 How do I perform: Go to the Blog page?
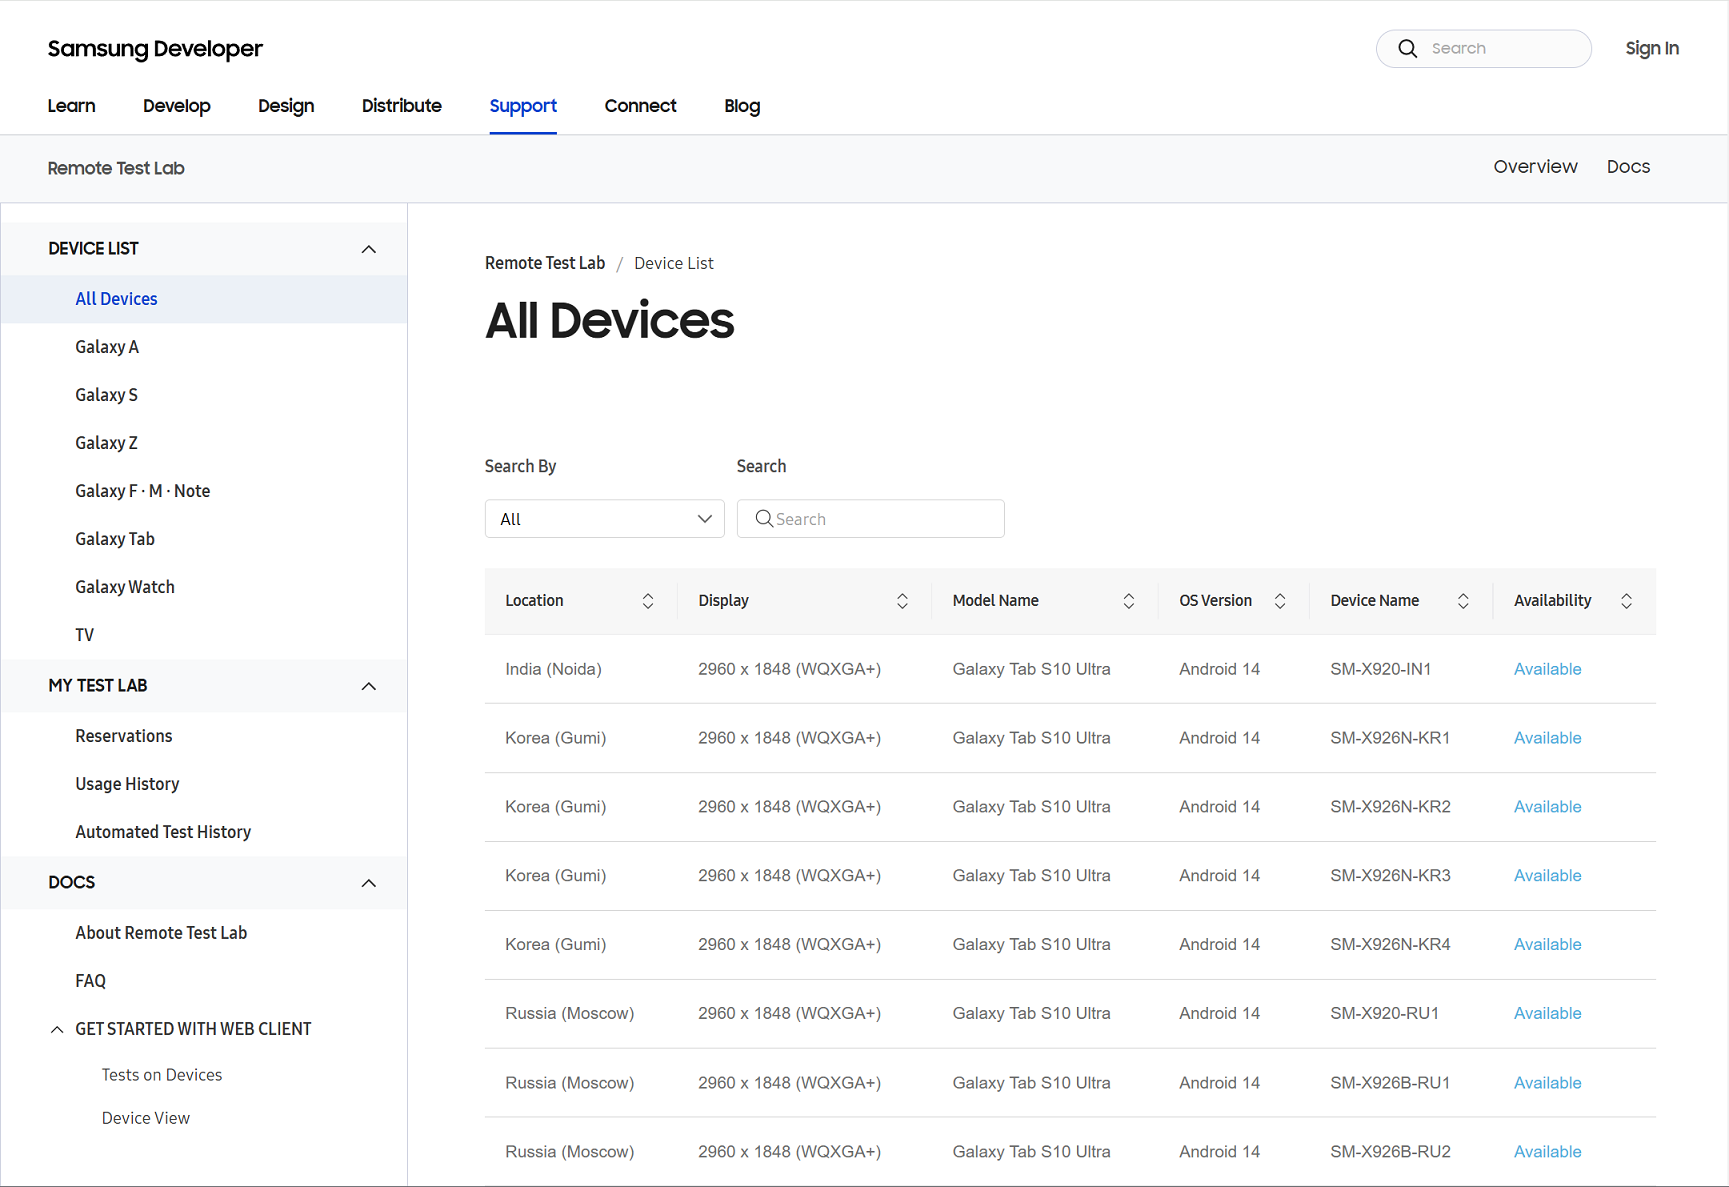(742, 106)
